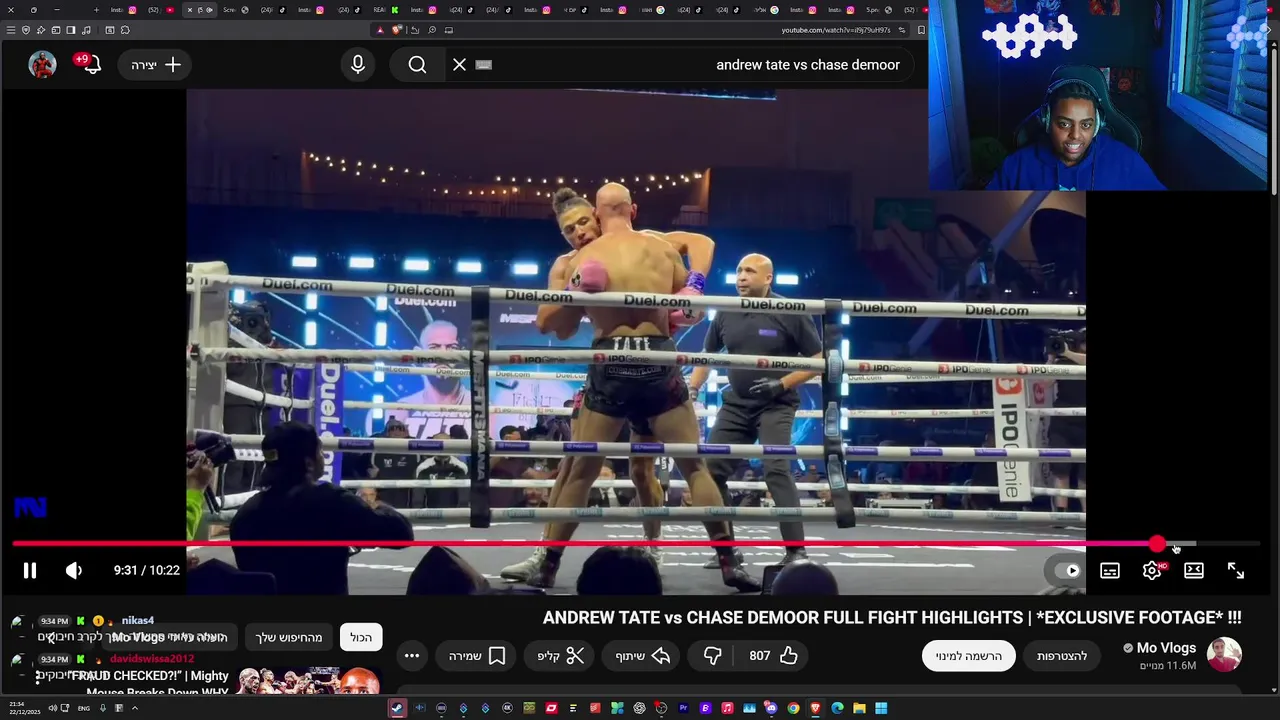Open player settings gear icon

[1152, 570]
